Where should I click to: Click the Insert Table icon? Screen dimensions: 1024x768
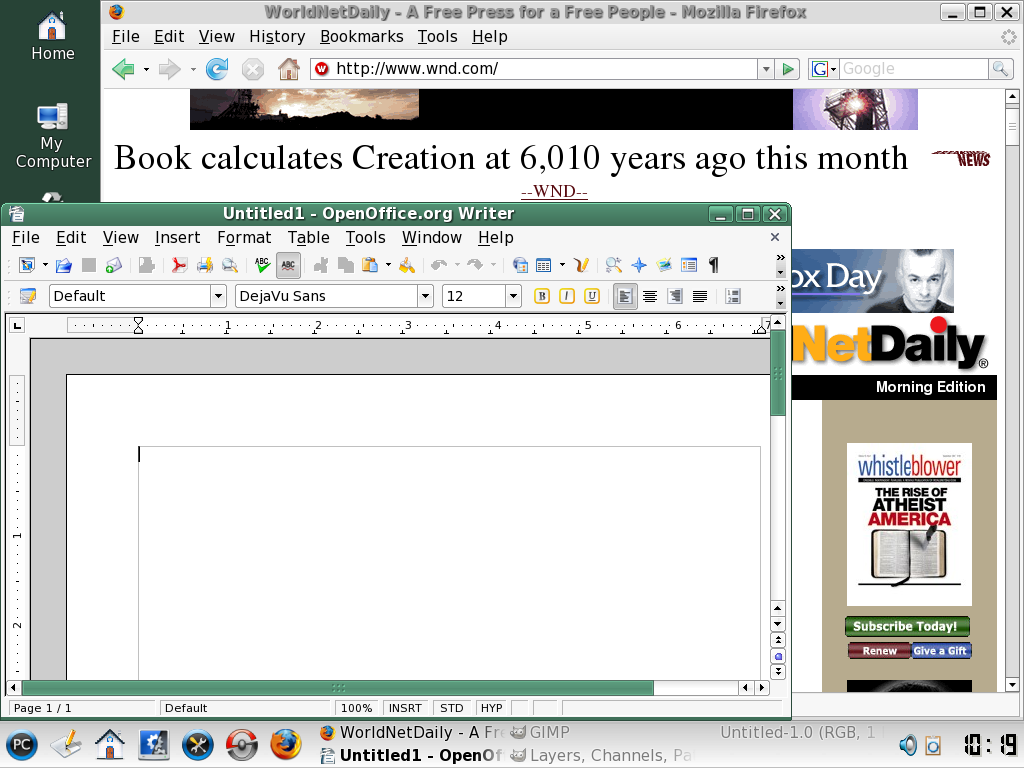(543, 265)
